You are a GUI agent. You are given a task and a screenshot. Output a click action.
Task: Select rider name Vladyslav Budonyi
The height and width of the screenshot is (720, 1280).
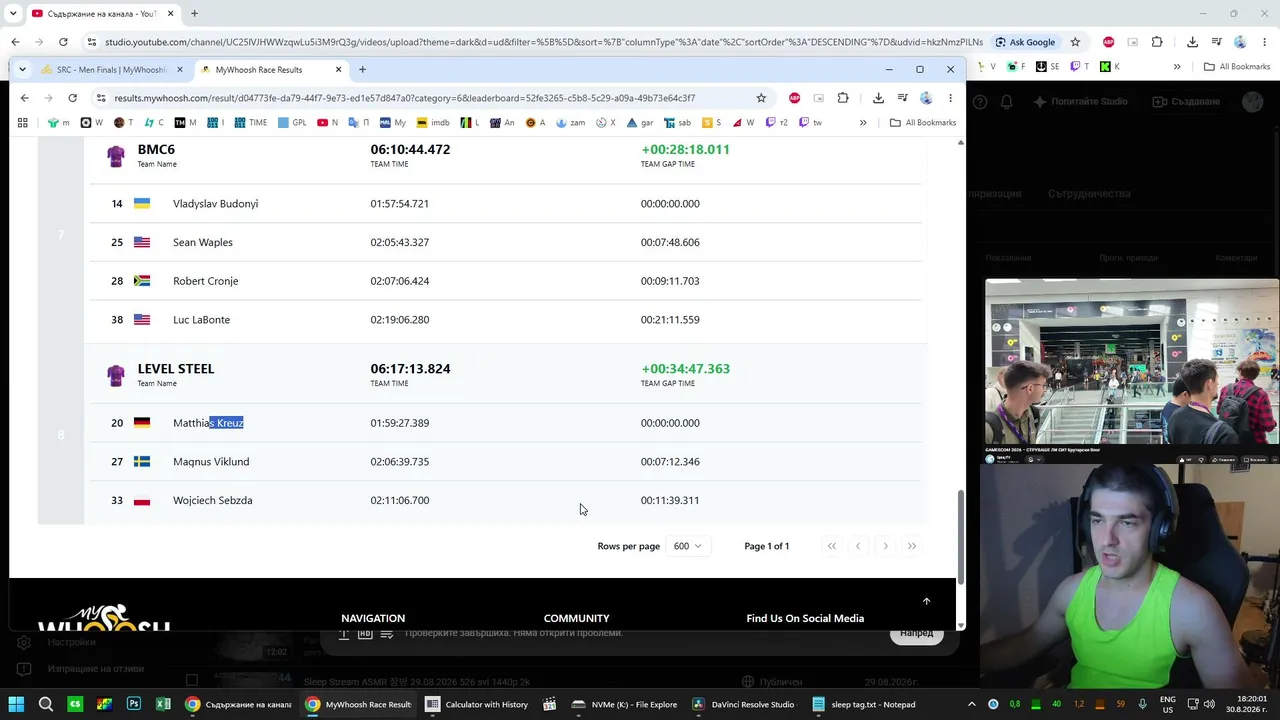point(215,204)
